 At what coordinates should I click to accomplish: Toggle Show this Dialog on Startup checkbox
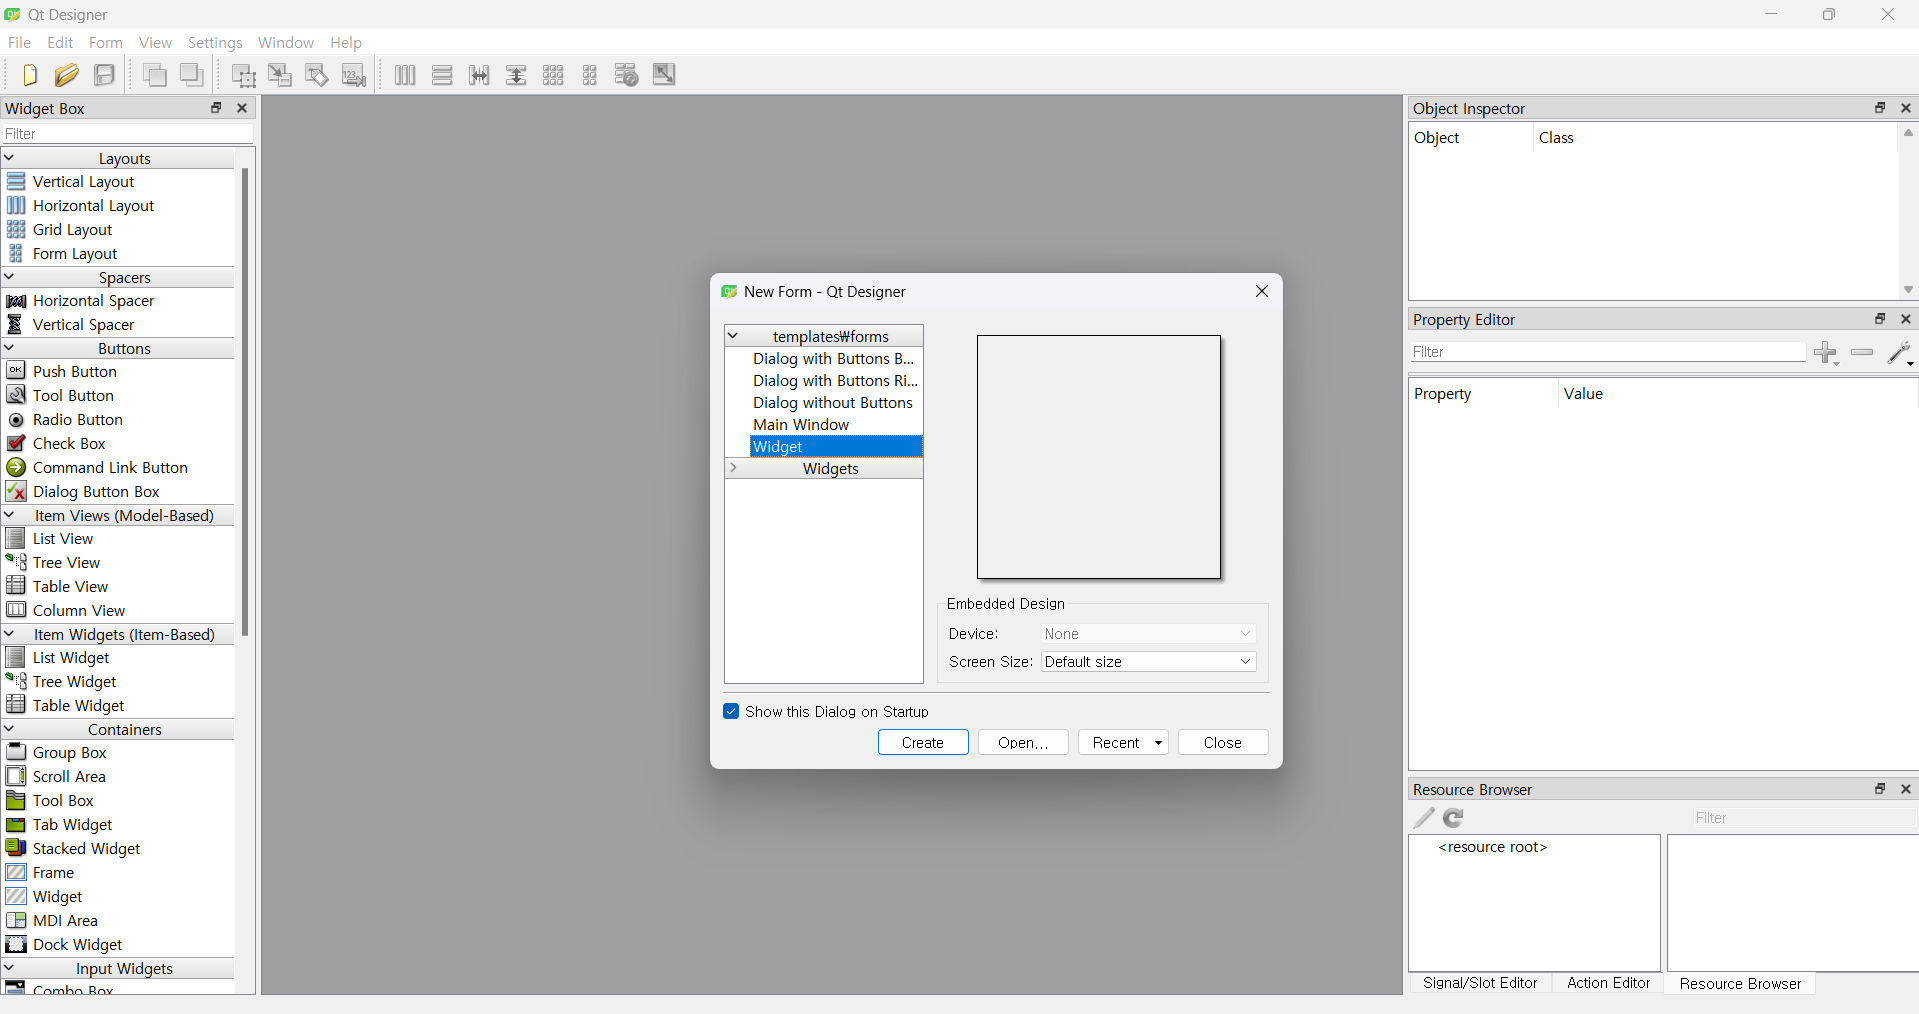[731, 712]
